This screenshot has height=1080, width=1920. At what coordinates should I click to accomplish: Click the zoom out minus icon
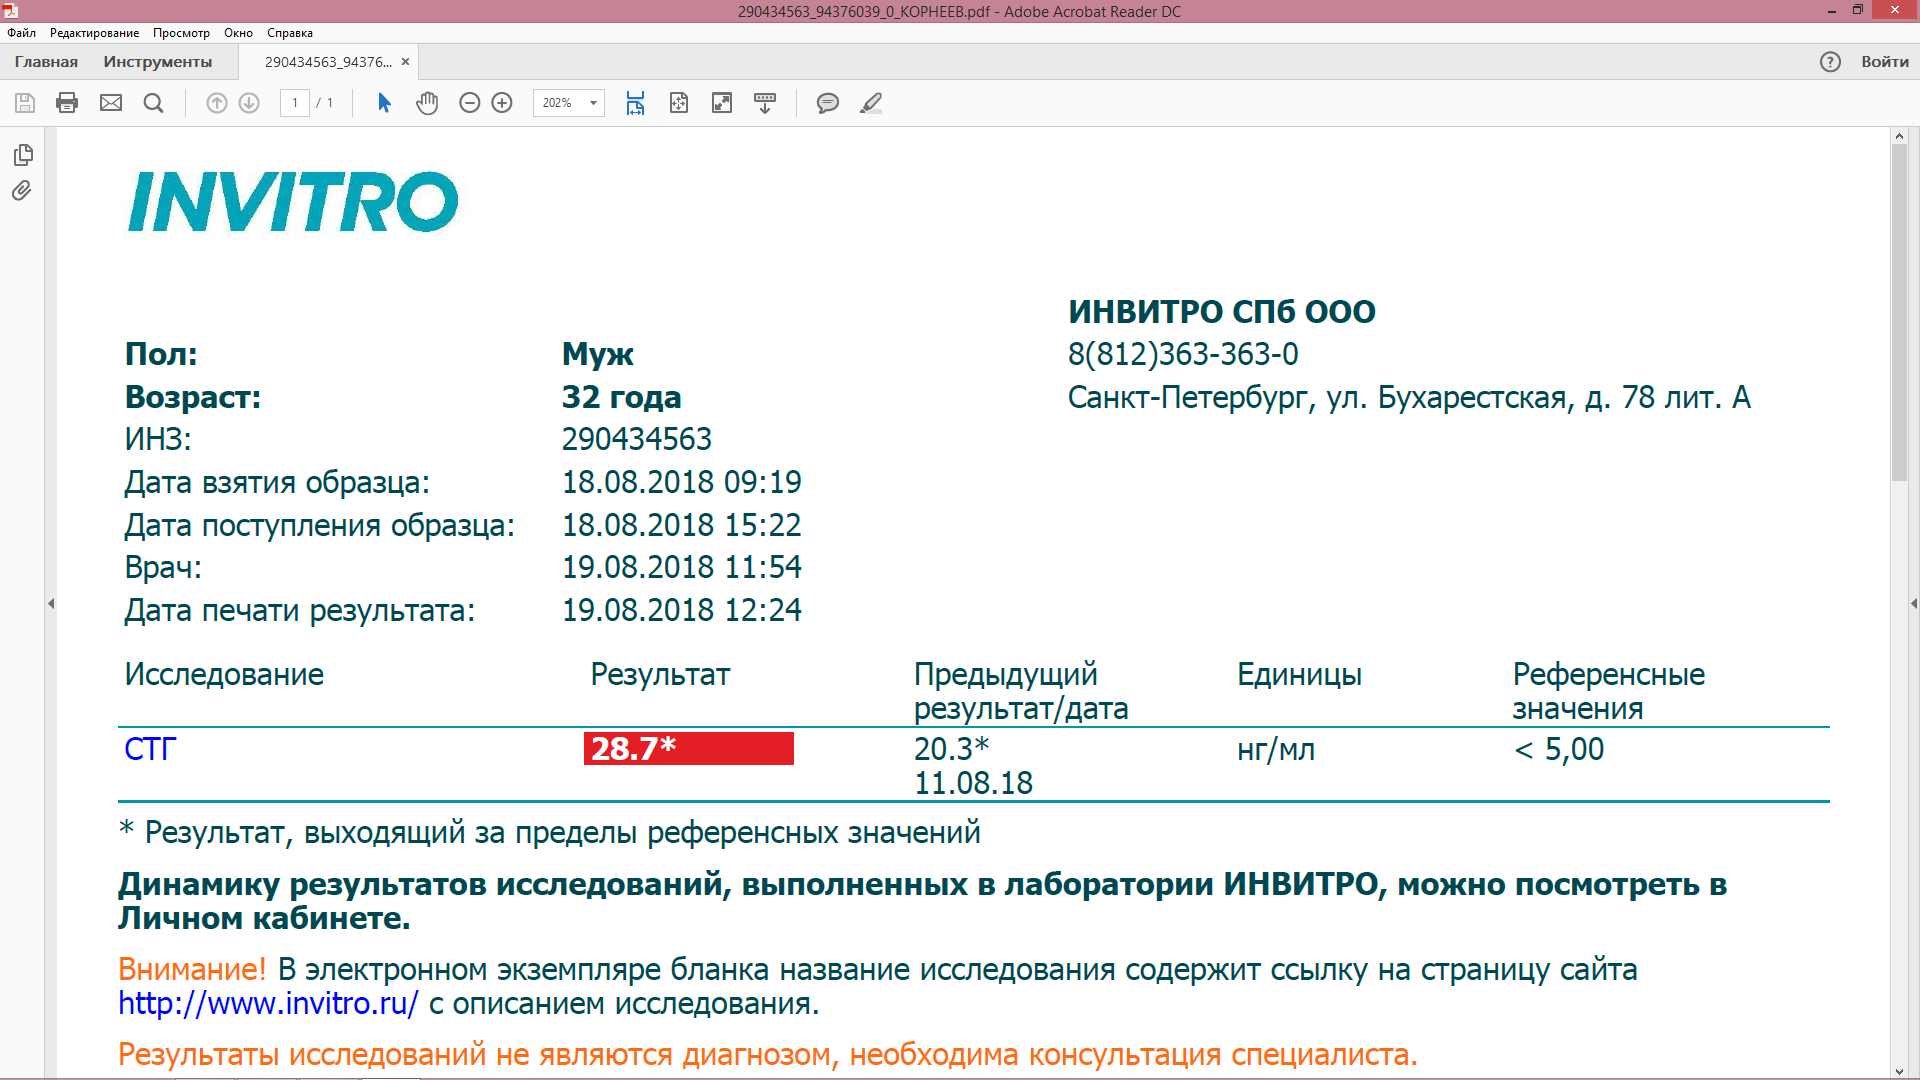[x=469, y=103]
